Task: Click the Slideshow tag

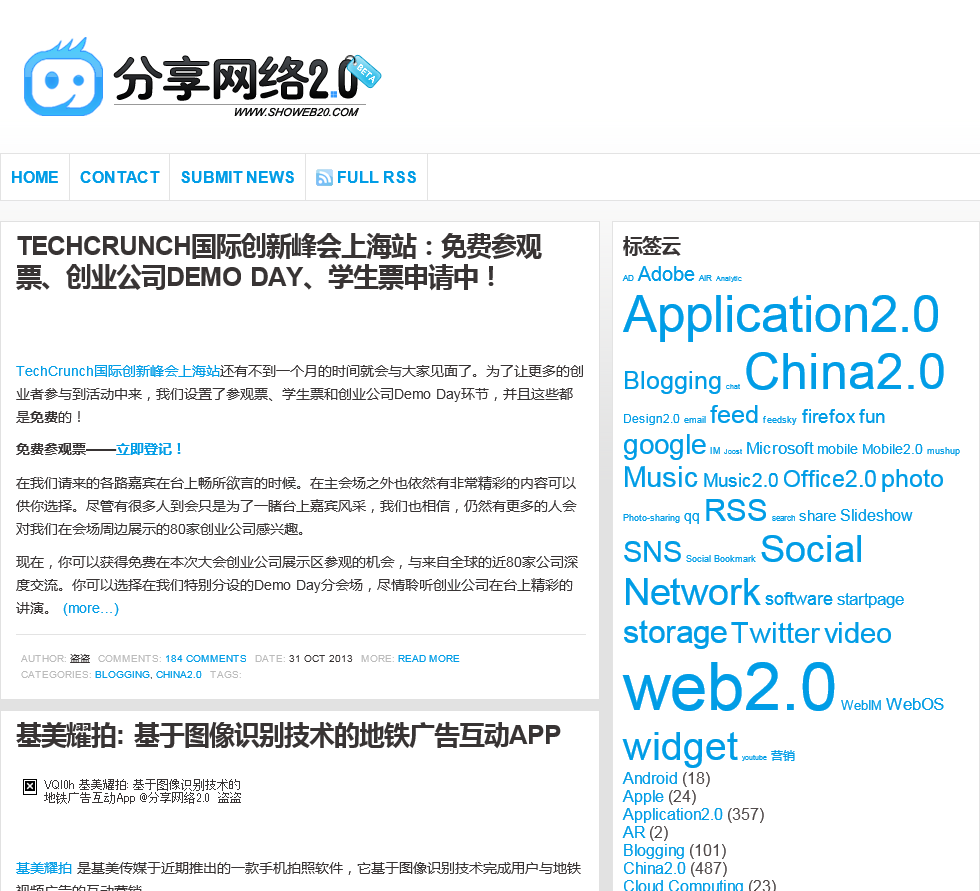Action: click(876, 515)
